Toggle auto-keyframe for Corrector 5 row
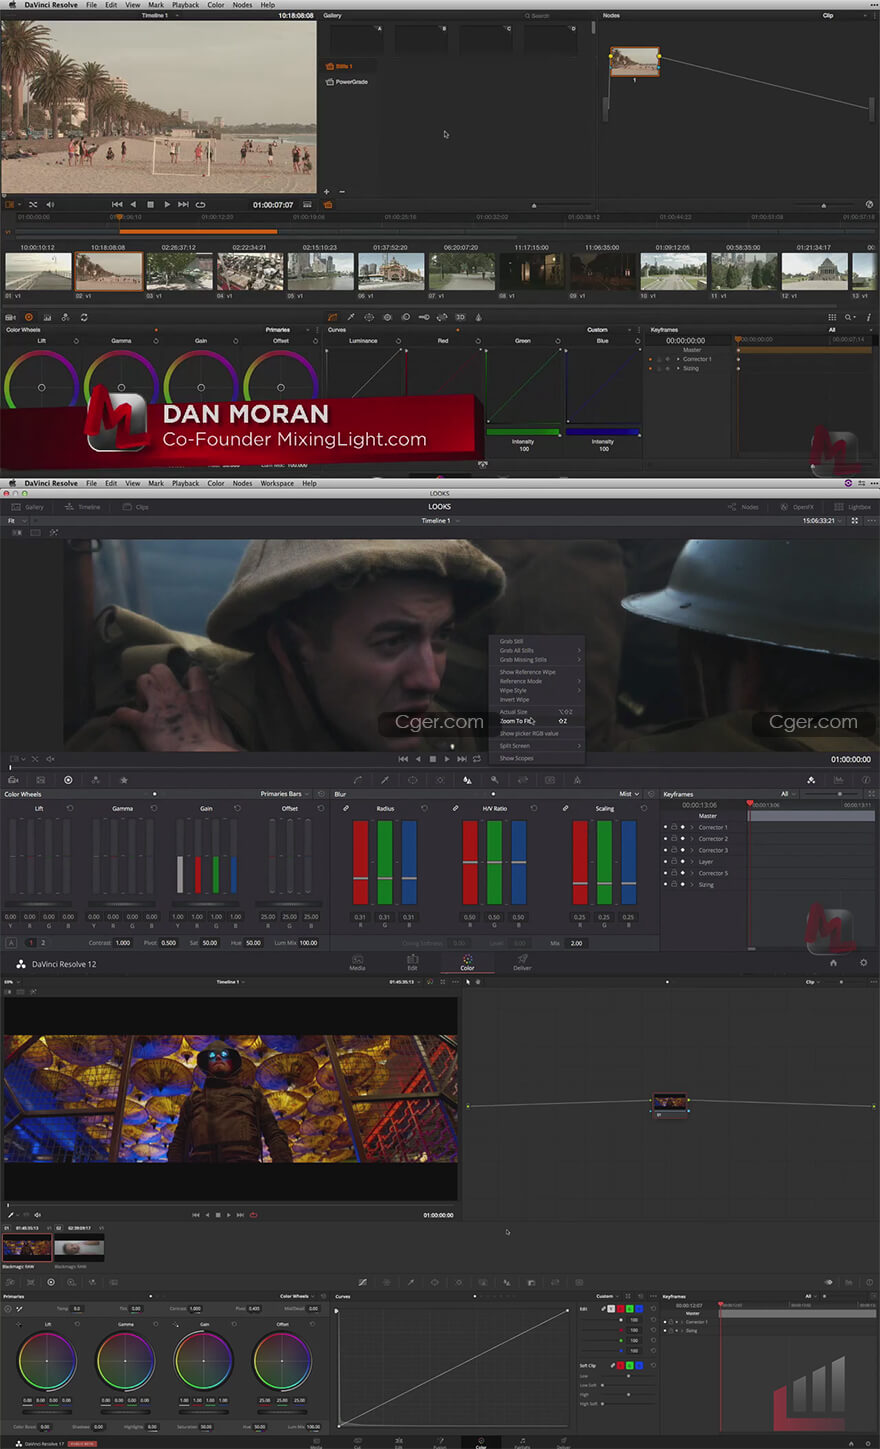 click(x=683, y=873)
